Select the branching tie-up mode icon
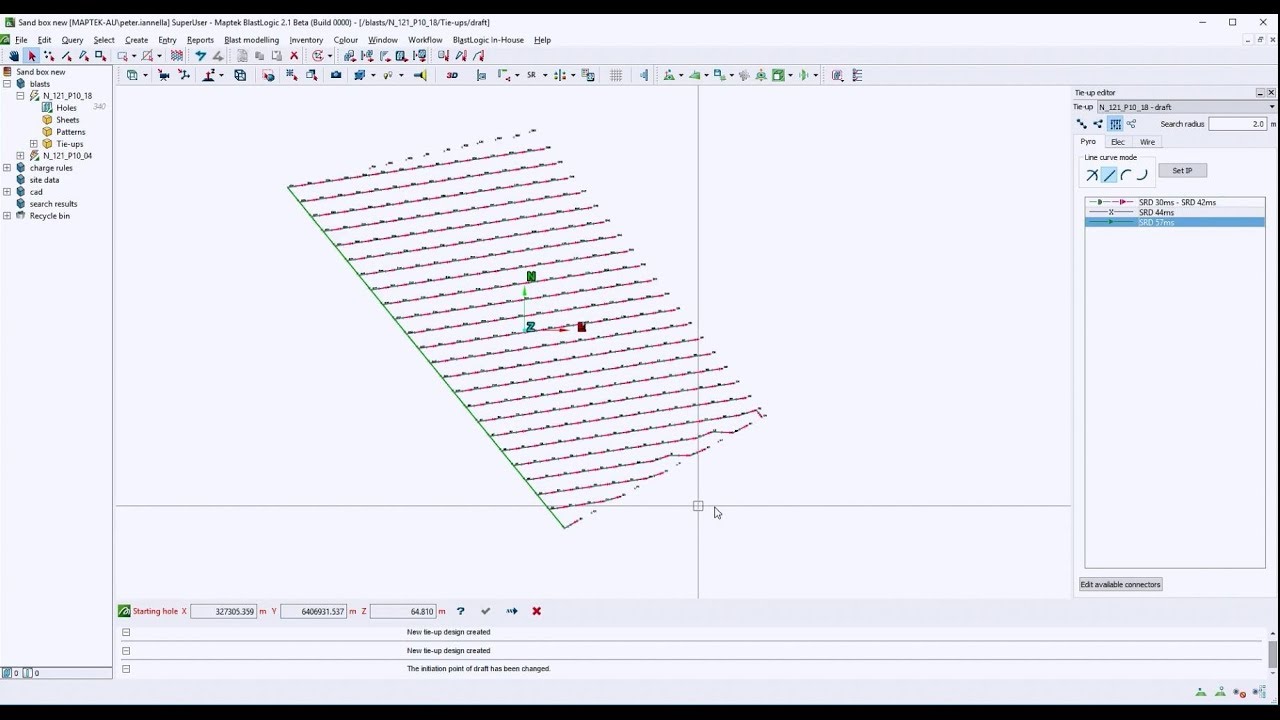This screenshot has height=720, width=1280. [1098, 124]
